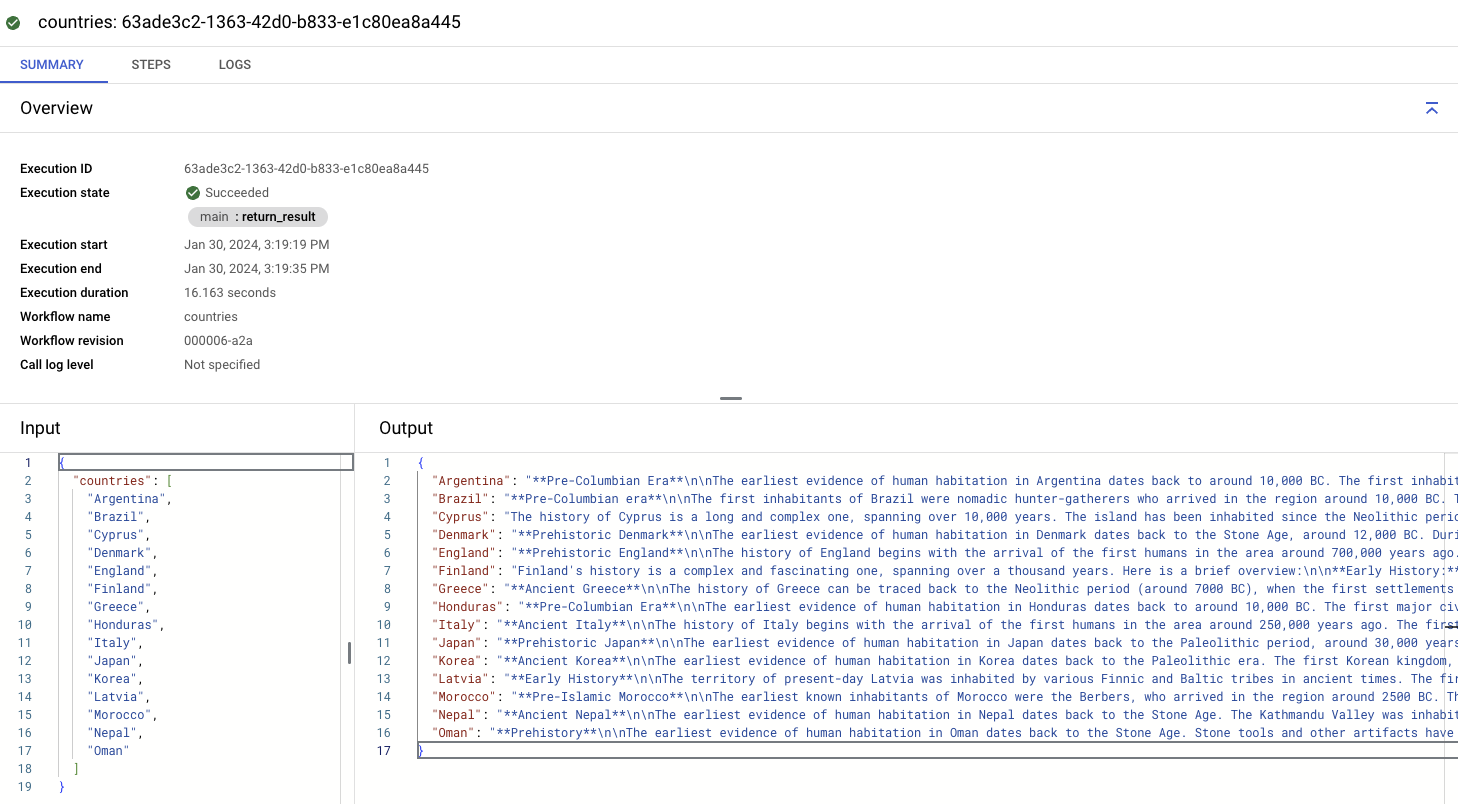Screen dimensions: 1458x804
Task: Click the "countries" key in Input JSON
Action: (112, 481)
